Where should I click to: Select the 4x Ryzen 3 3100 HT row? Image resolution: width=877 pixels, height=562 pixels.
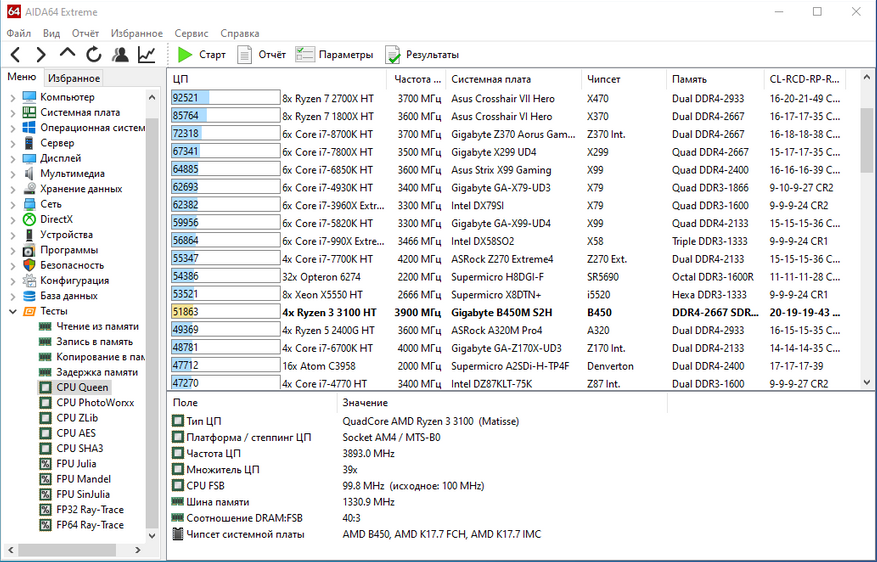(x=506, y=313)
